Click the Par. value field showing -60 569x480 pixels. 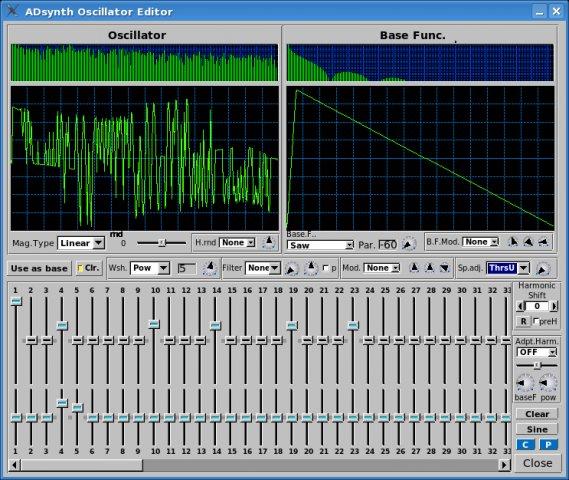(x=388, y=245)
